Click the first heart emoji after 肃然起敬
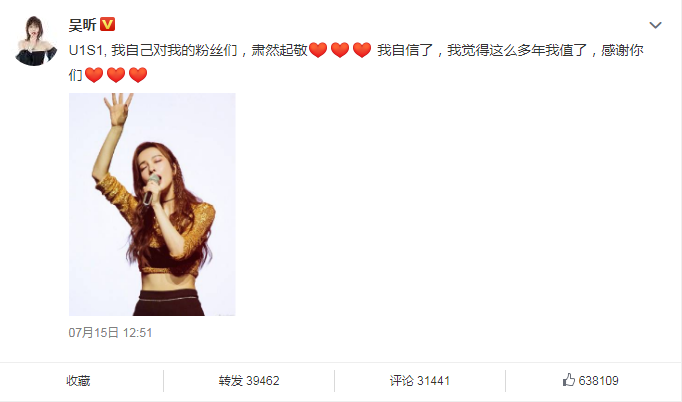 [x=318, y=50]
